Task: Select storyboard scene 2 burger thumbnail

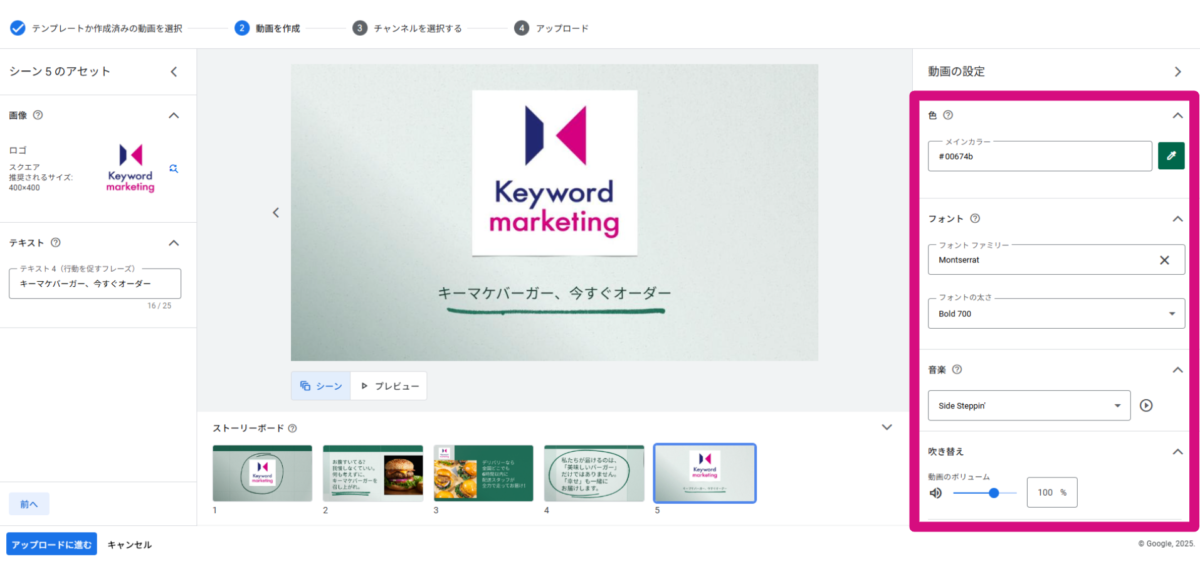Action: [x=373, y=473]
